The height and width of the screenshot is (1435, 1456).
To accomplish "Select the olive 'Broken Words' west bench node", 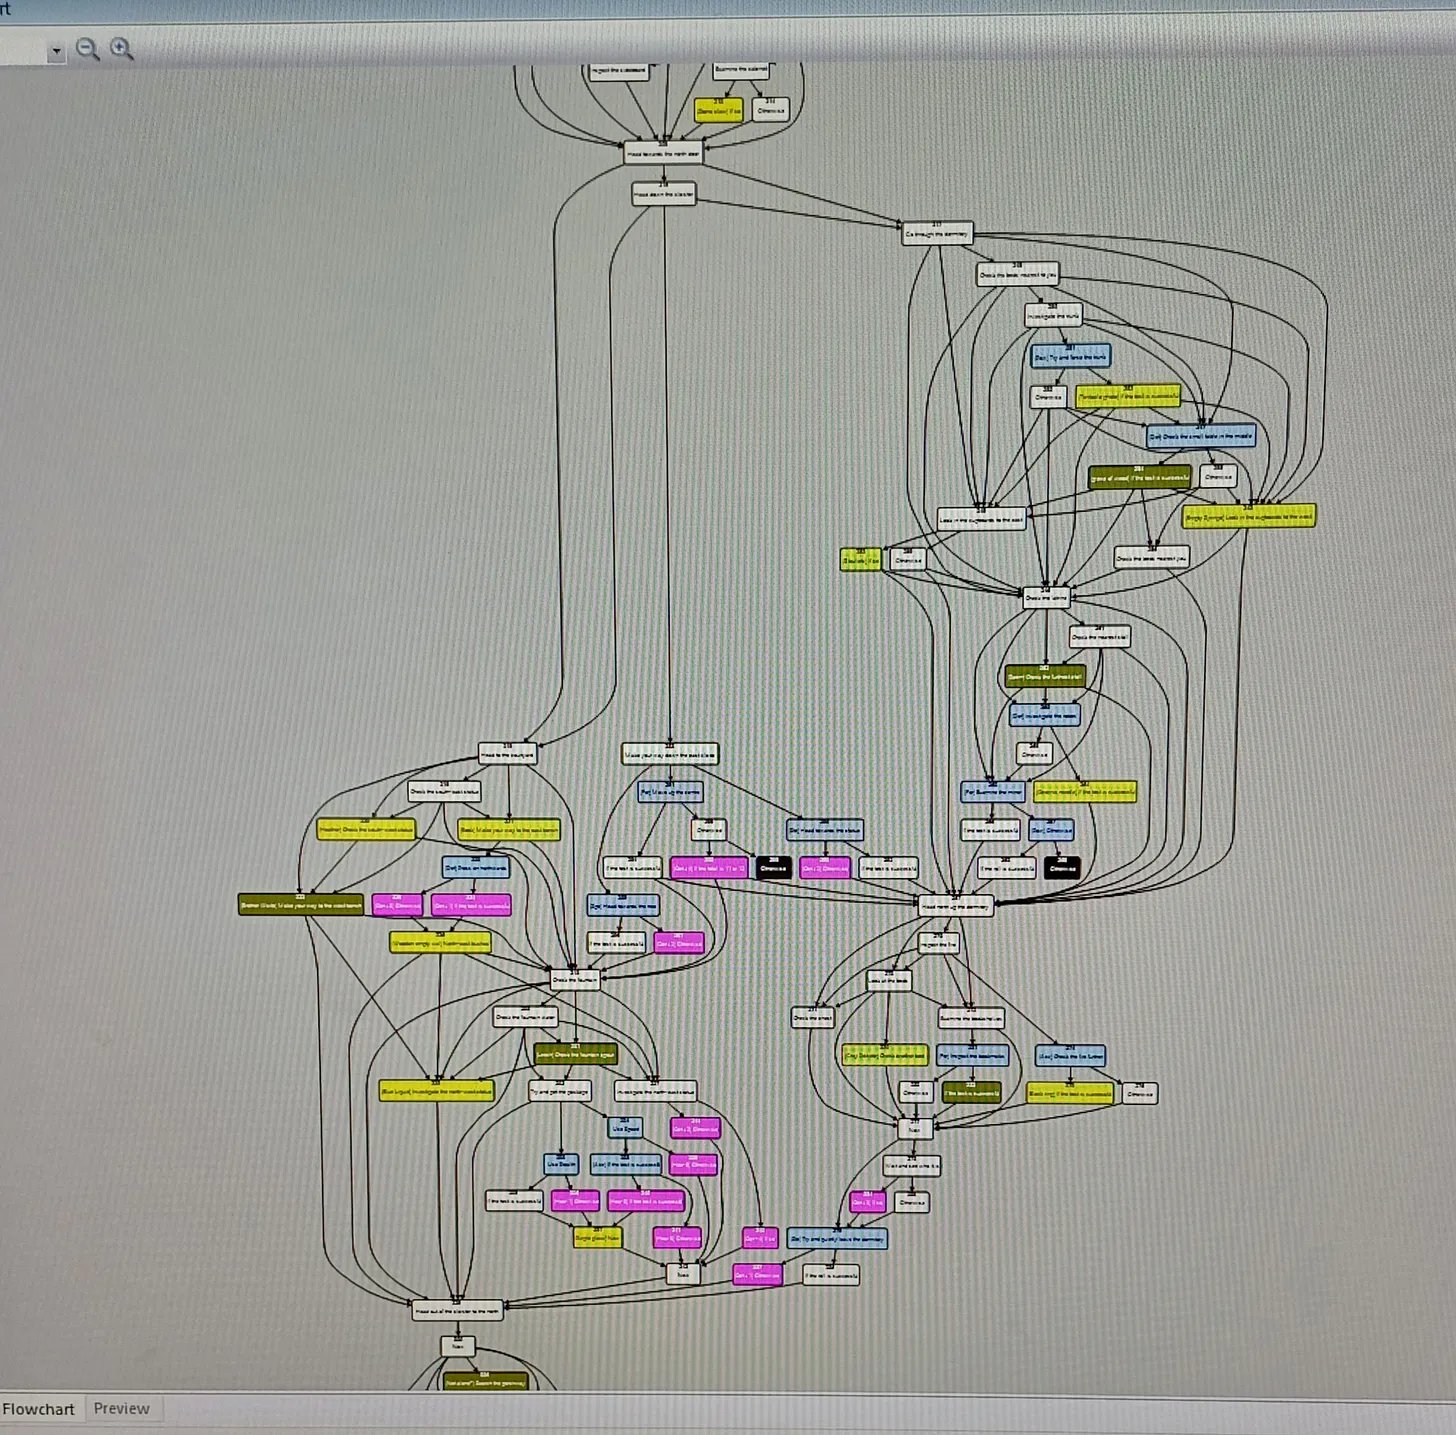I will pyautogui.click(x=301, y=905).
